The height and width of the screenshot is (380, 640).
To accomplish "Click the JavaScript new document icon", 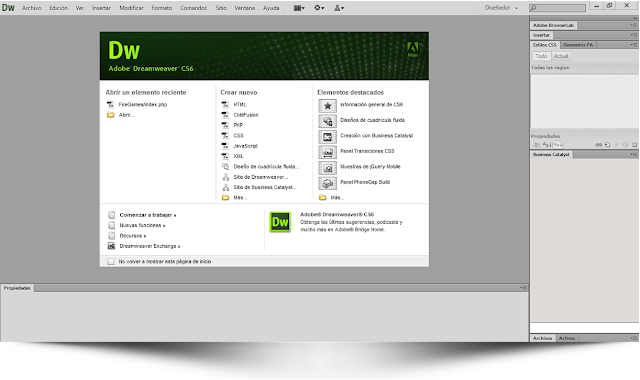I will [x=225, y=146].
